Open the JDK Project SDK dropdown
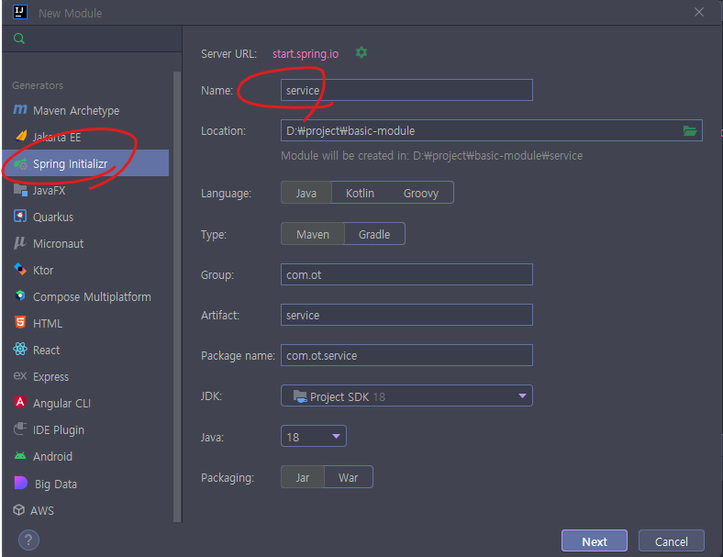 [407, 396]
